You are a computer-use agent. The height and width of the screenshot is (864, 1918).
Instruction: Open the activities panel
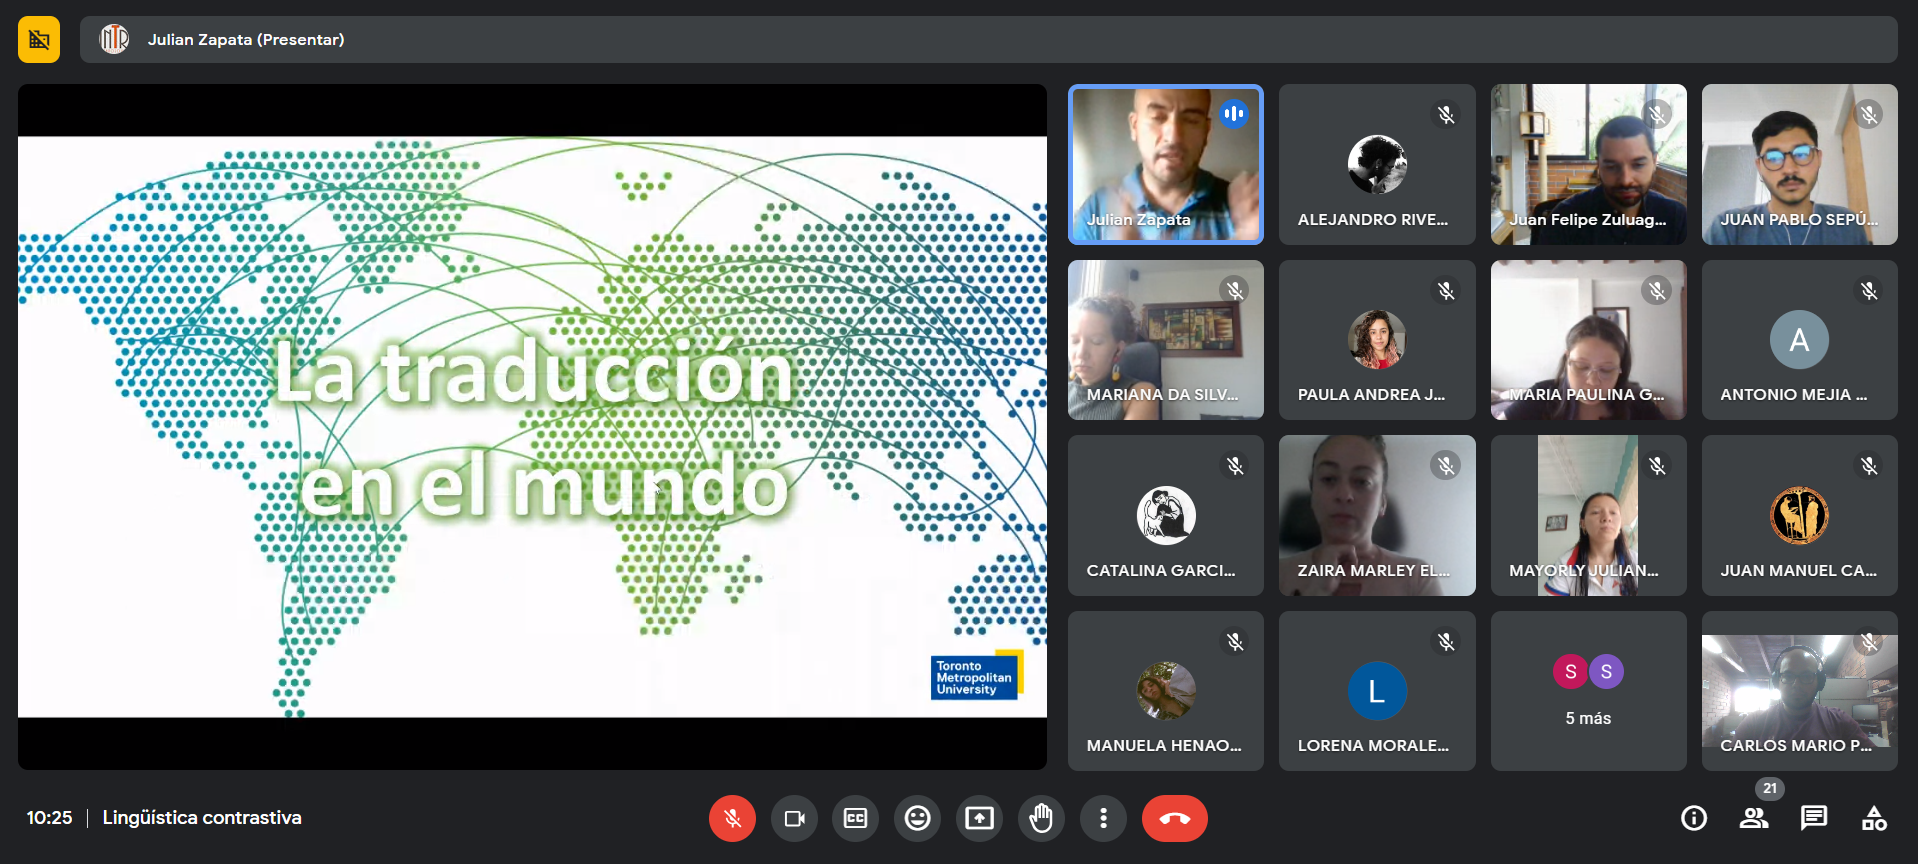pyautogui.click(x=1874, y=819)
